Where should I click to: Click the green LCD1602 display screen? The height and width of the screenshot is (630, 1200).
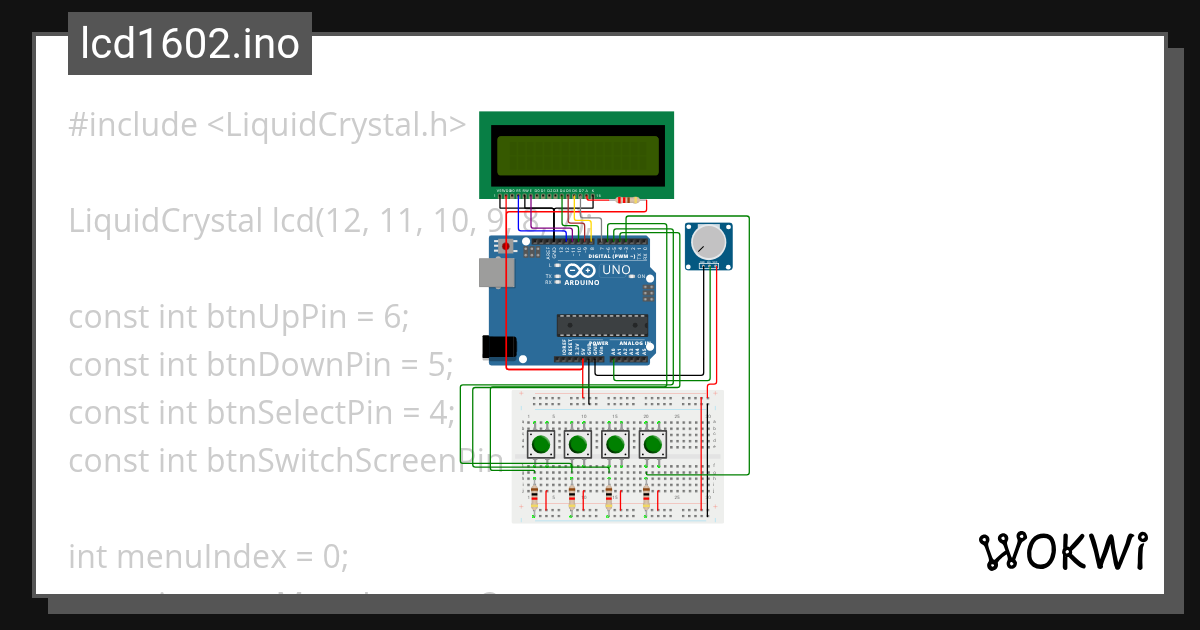[576, 154]
